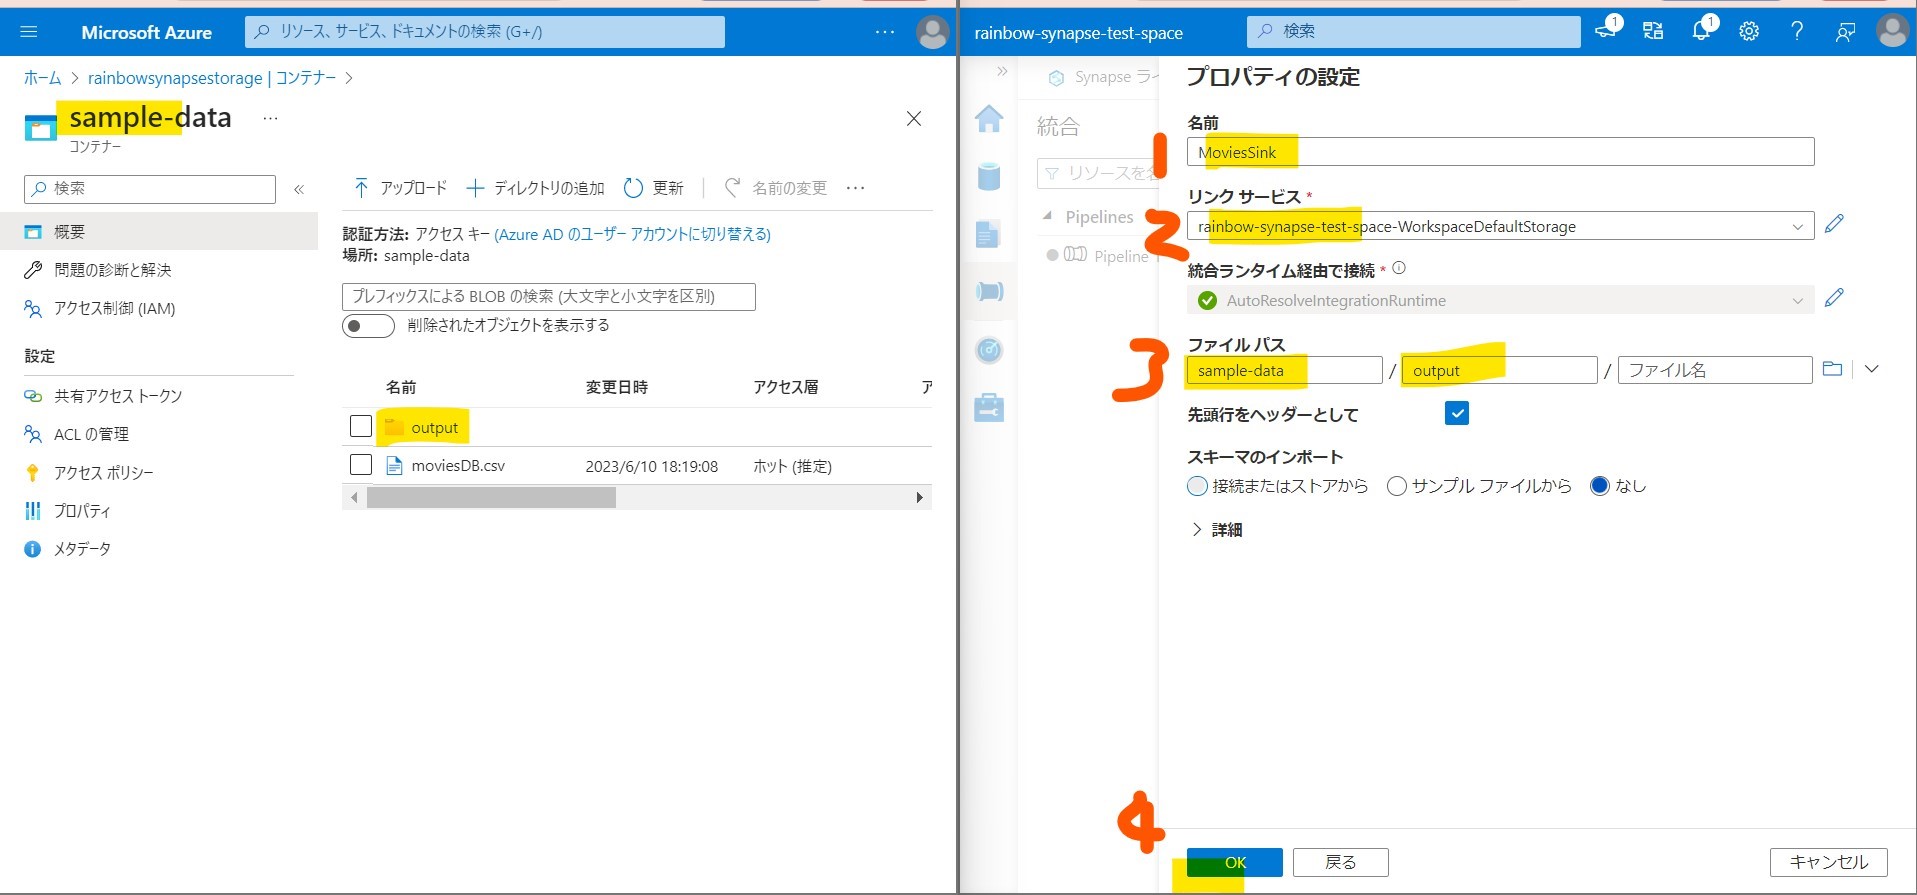
Task: Toggle 削除されたオブジェクトを表示する switch
Action: coord(368,326)
